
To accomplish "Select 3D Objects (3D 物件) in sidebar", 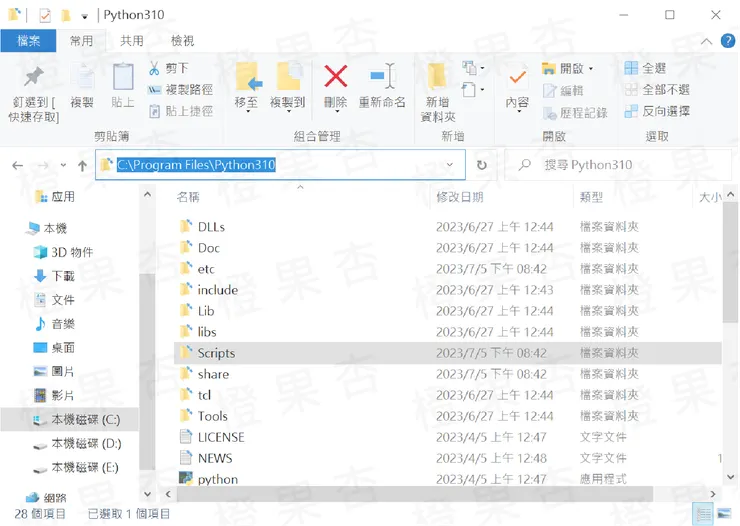I will [x=63, y=252].
